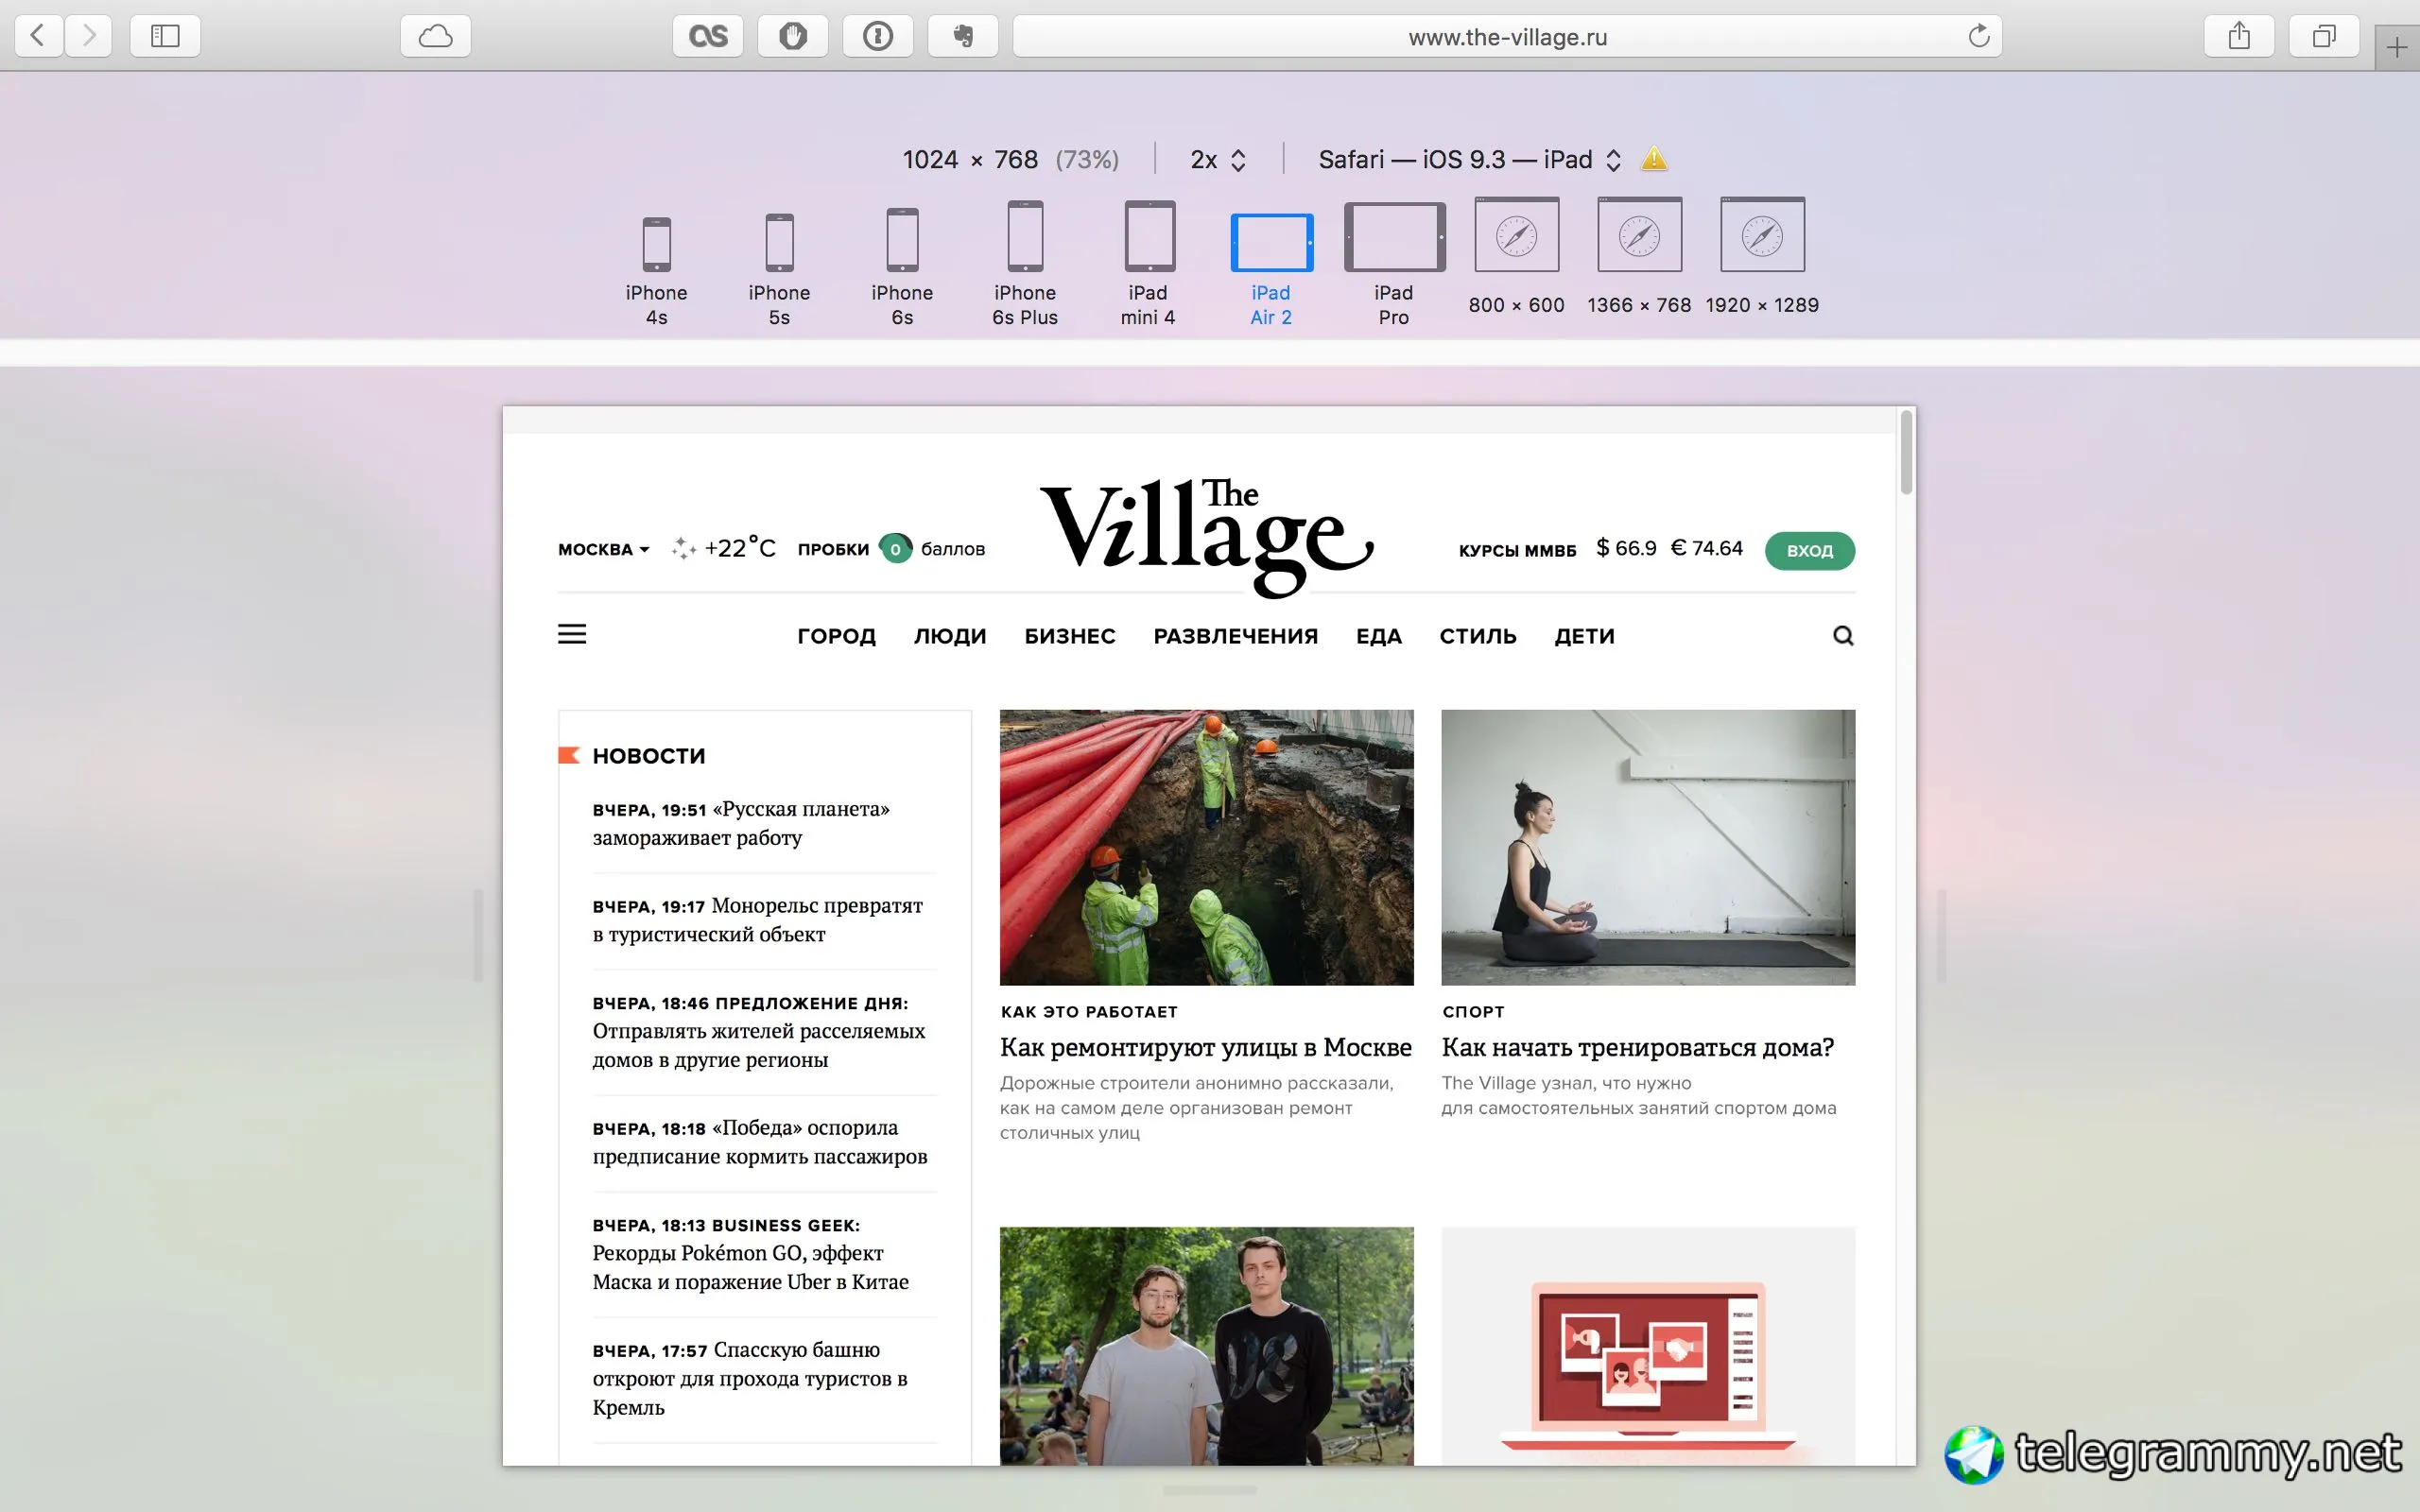Click the page's vertical scrollbar thumb

(x=1906, y=452)
